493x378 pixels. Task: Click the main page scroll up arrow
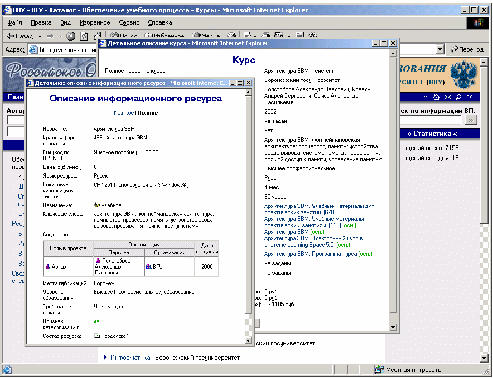[x=484, y=62]
